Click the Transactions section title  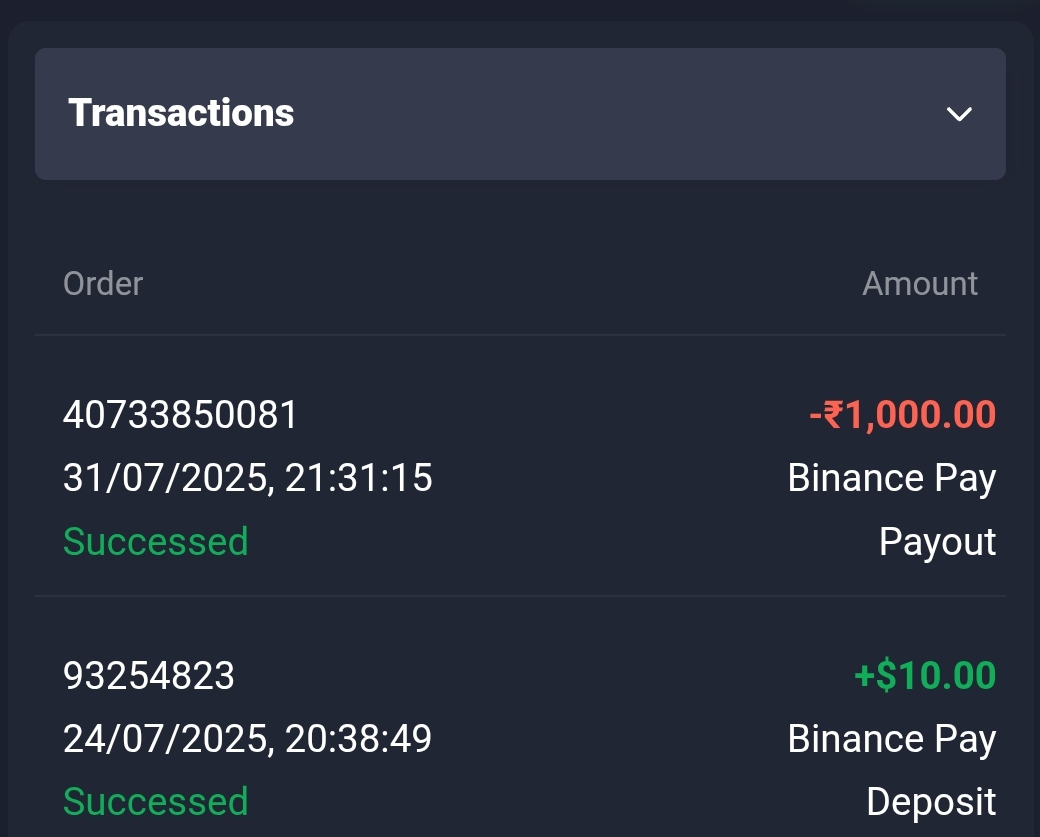[181, 113]
